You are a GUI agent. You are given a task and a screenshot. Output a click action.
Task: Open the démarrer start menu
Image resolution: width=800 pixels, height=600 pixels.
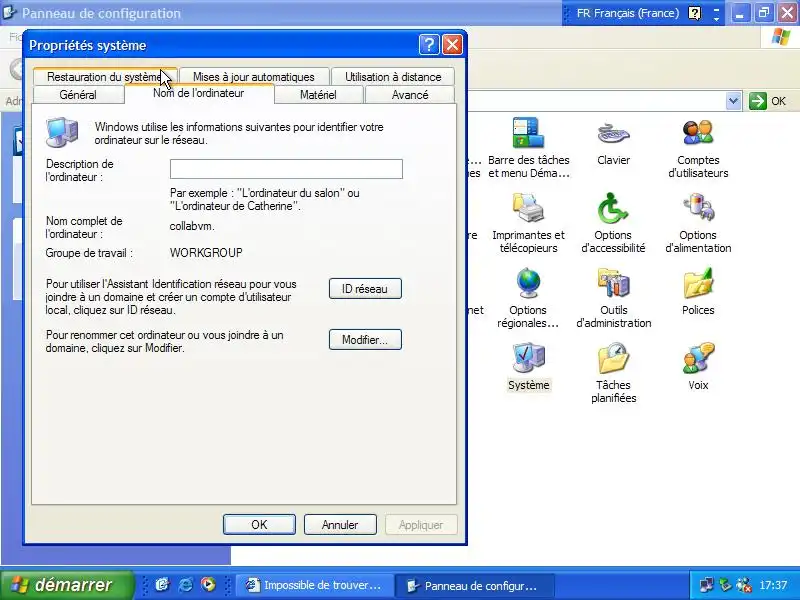coord(67,585)
